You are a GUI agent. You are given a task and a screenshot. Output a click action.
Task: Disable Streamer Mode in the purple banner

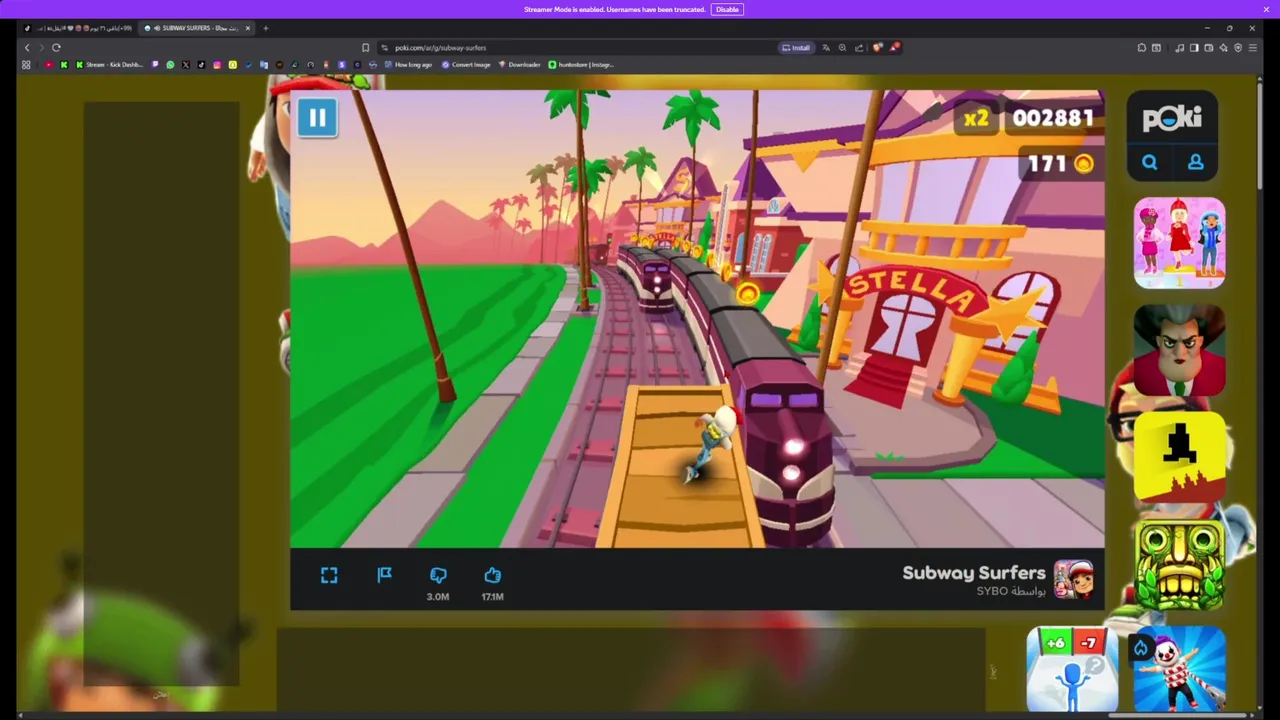point(727,9)
